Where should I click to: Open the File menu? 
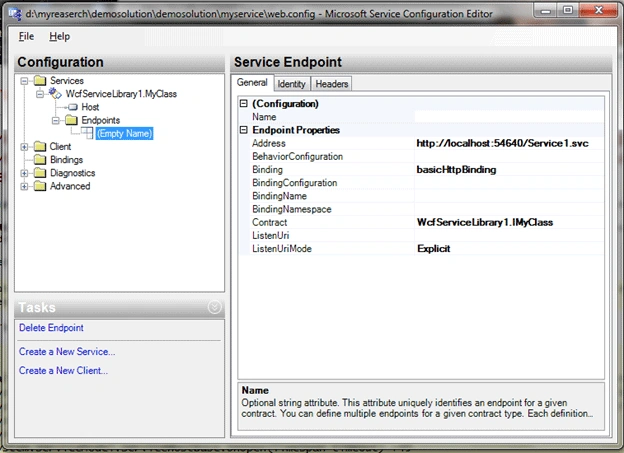point(26,36)
